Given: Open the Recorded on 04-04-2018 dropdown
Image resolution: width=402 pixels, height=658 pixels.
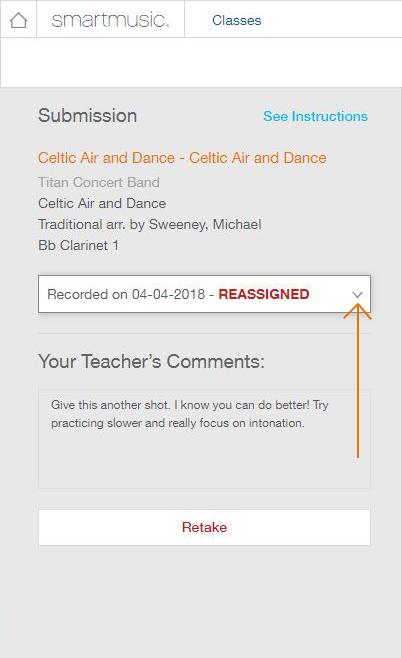Looking at the screenshot, I should [204, 294].
